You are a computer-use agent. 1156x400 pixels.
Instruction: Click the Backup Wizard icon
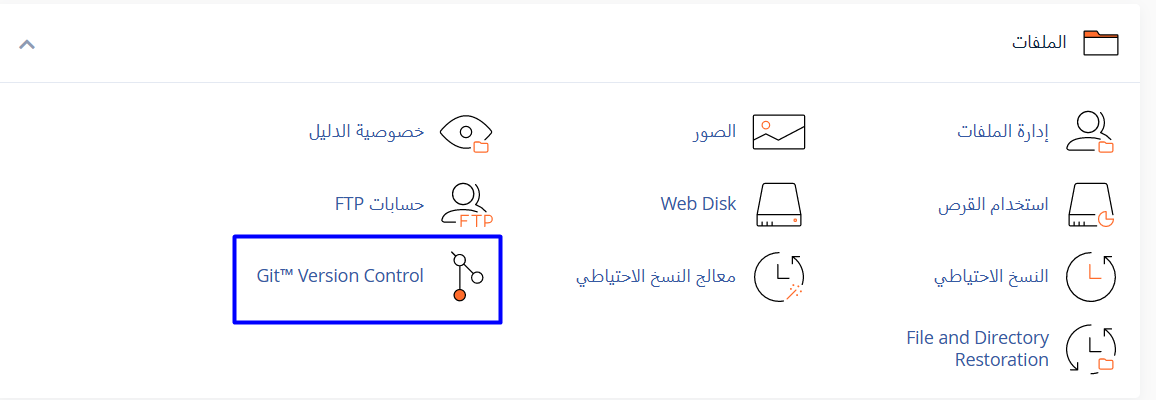(x=778, y=277)
